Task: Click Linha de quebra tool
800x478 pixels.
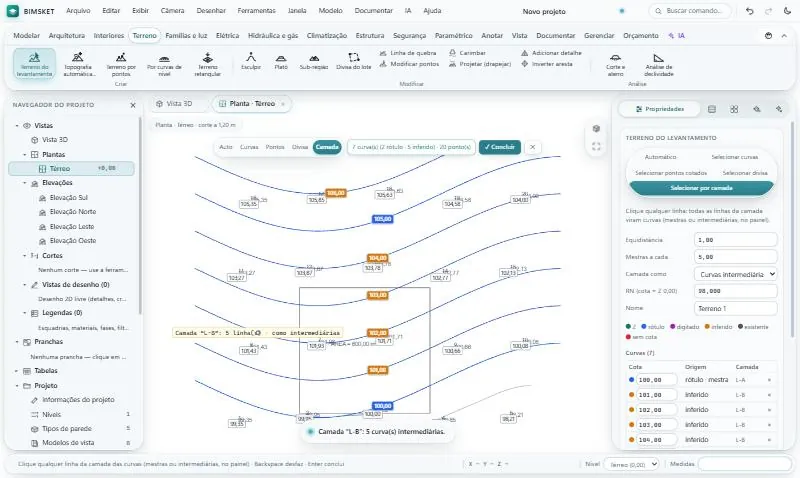Action: pyautogui.click(x=408, y=53)
